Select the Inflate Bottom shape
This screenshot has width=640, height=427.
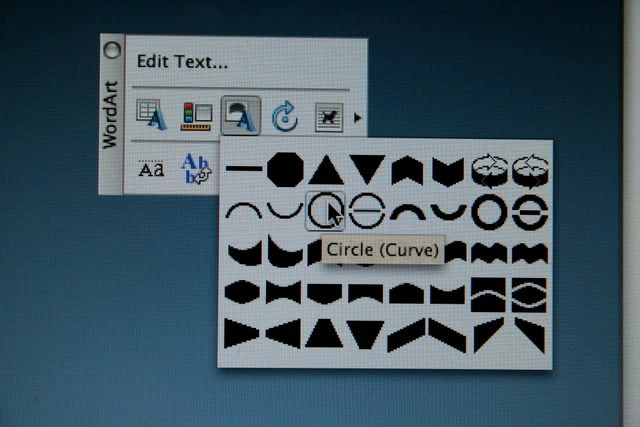(x=325, y=294)
